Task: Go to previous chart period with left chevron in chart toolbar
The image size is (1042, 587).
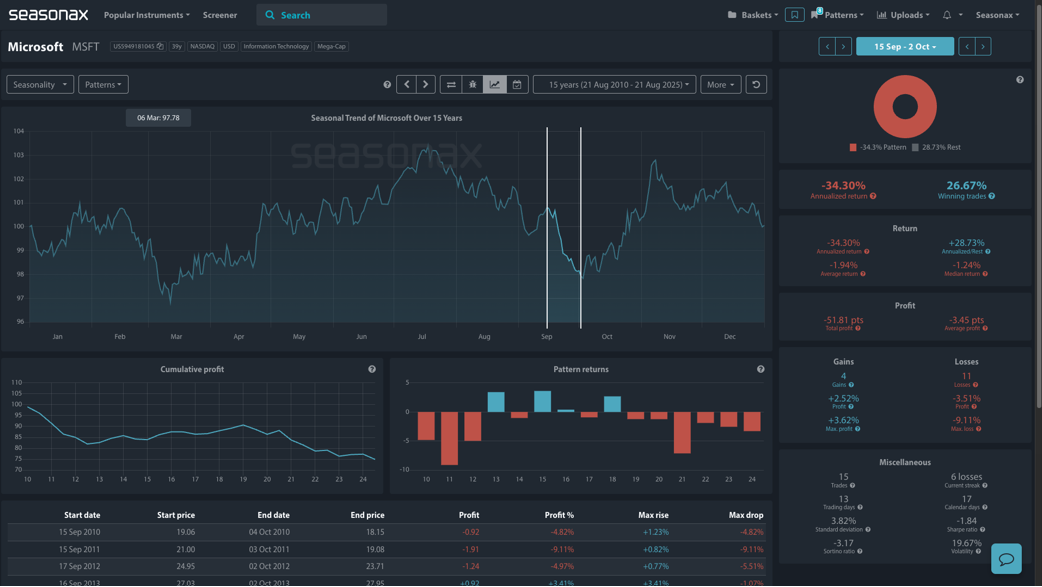Action: (407, 84)
